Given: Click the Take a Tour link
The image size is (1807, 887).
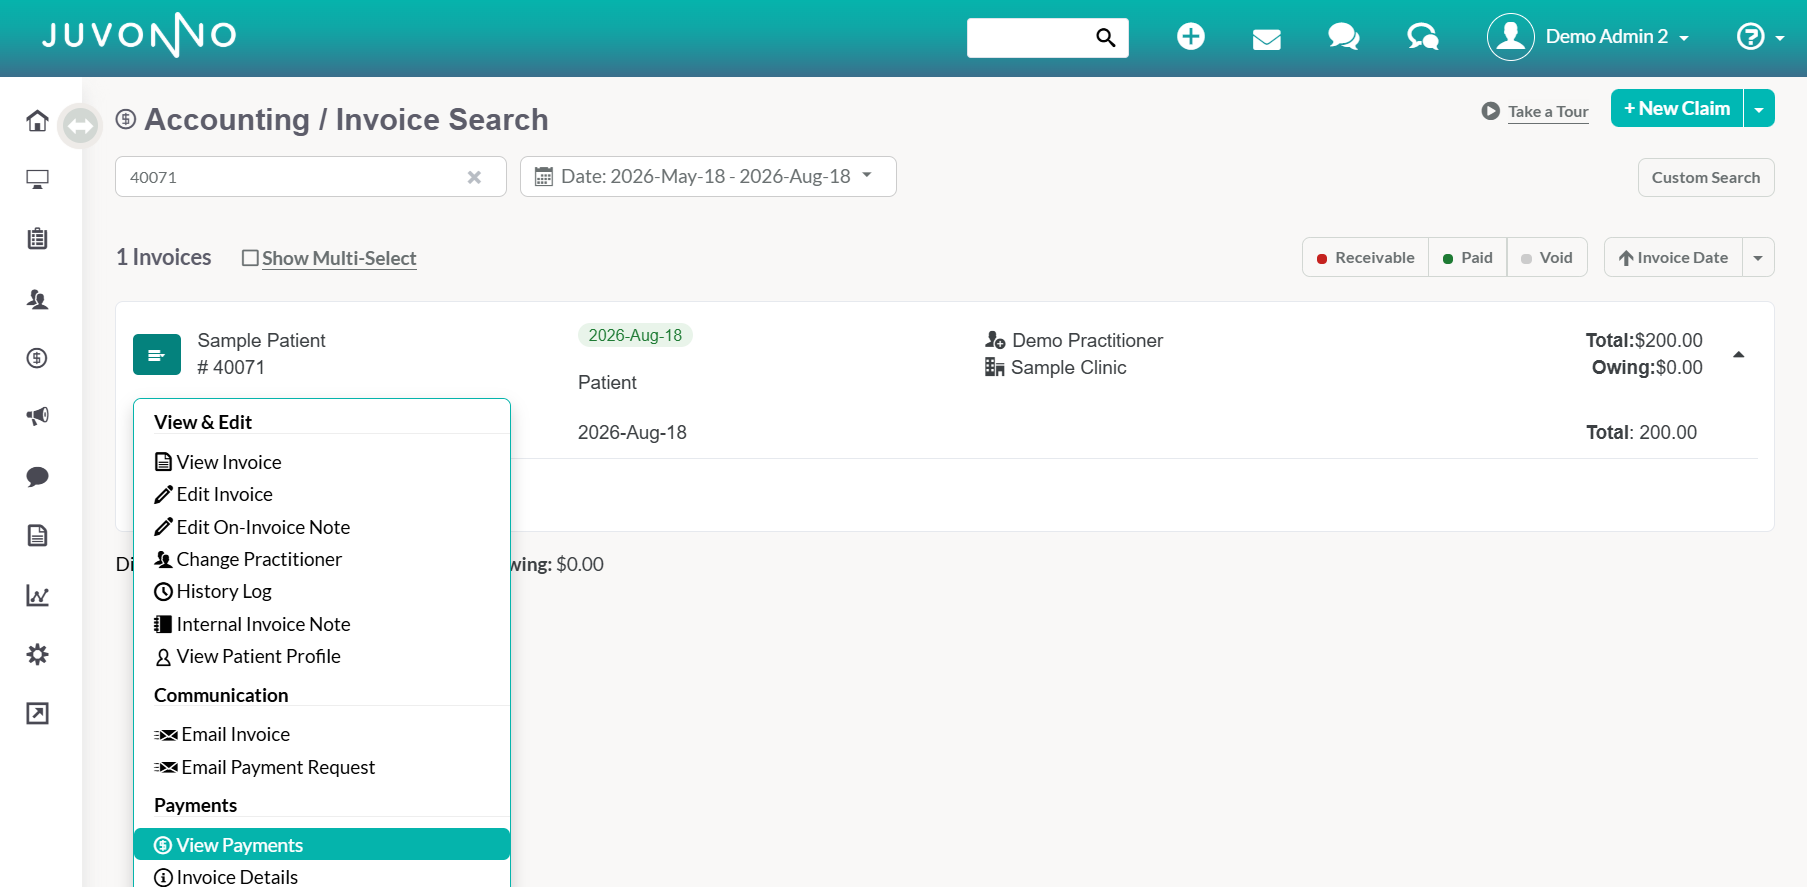Looking at the screenshot, I should click(x=1548, y=112).
